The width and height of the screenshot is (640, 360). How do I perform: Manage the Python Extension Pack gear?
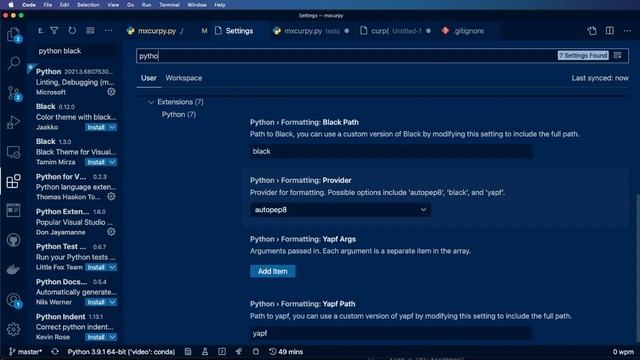click(x=111, y=231)
